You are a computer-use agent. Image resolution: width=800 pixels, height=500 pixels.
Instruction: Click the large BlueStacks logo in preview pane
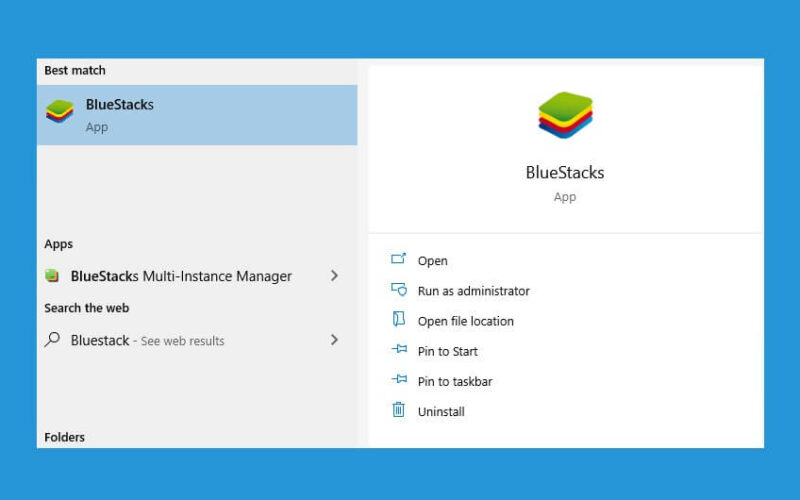pos(565,115)
